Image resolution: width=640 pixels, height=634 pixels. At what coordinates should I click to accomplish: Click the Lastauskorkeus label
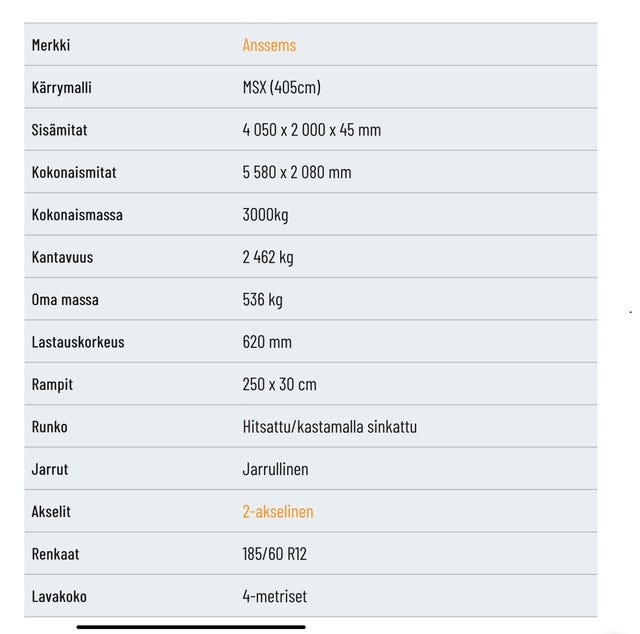tap(78, 342)
